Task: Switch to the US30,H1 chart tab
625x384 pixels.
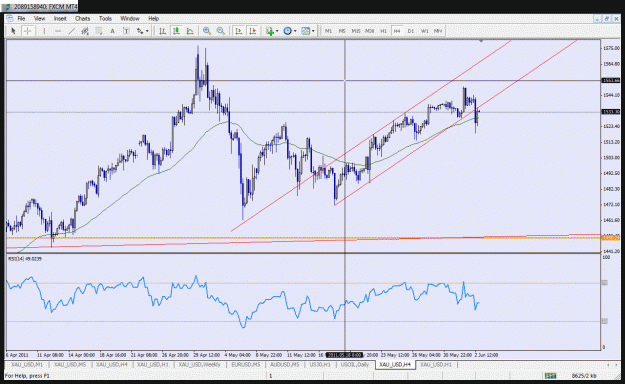Action: click(319, 364)
